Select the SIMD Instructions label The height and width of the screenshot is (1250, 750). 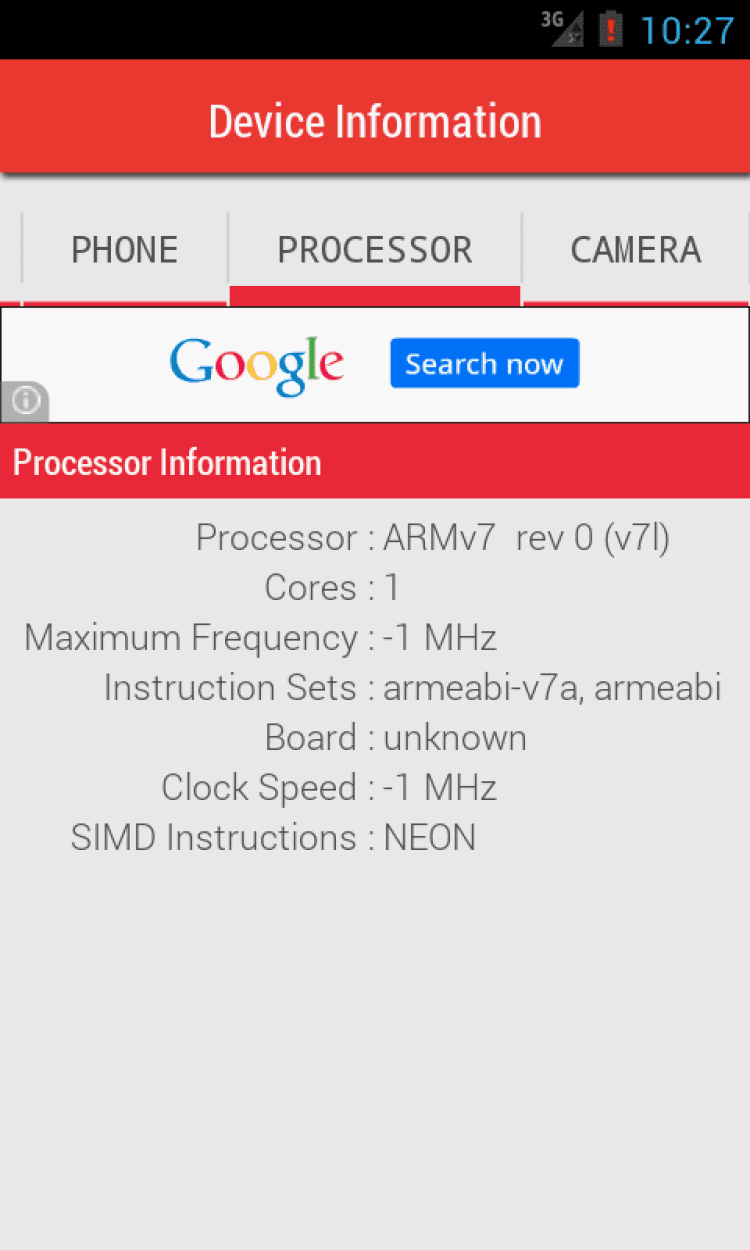[213, 838]
